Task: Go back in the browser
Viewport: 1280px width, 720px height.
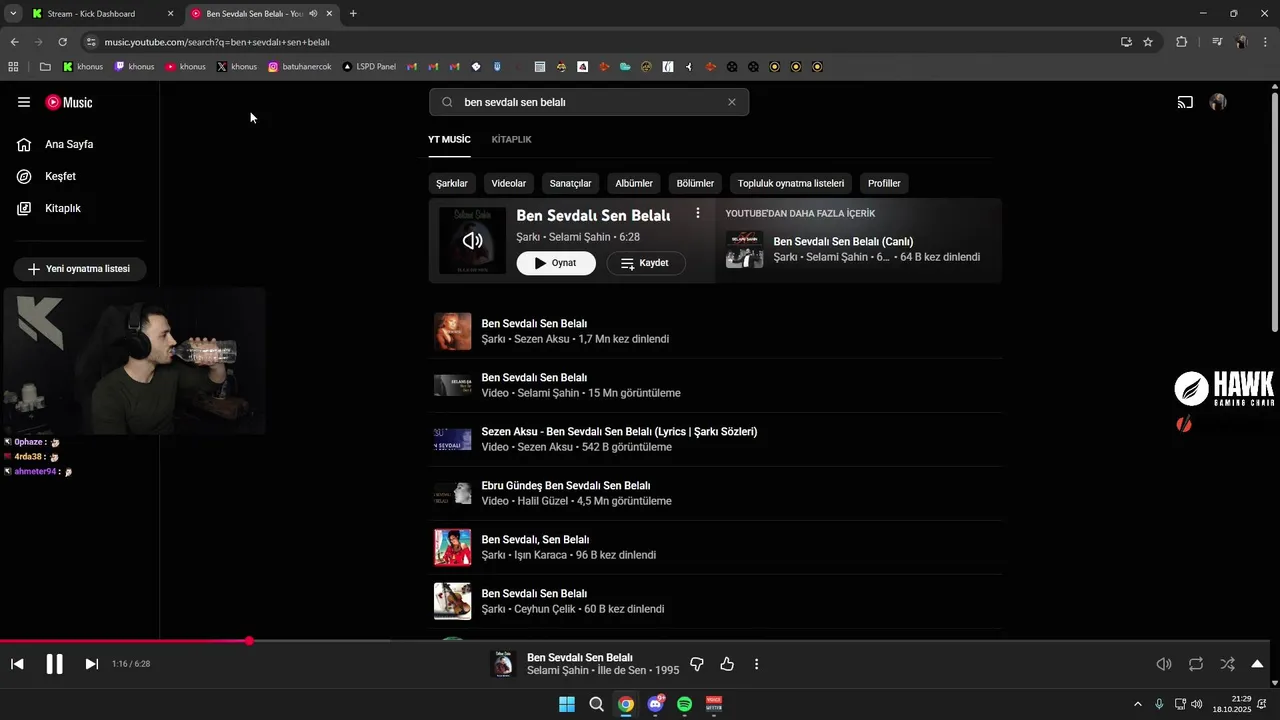Action: pos(14,42)
